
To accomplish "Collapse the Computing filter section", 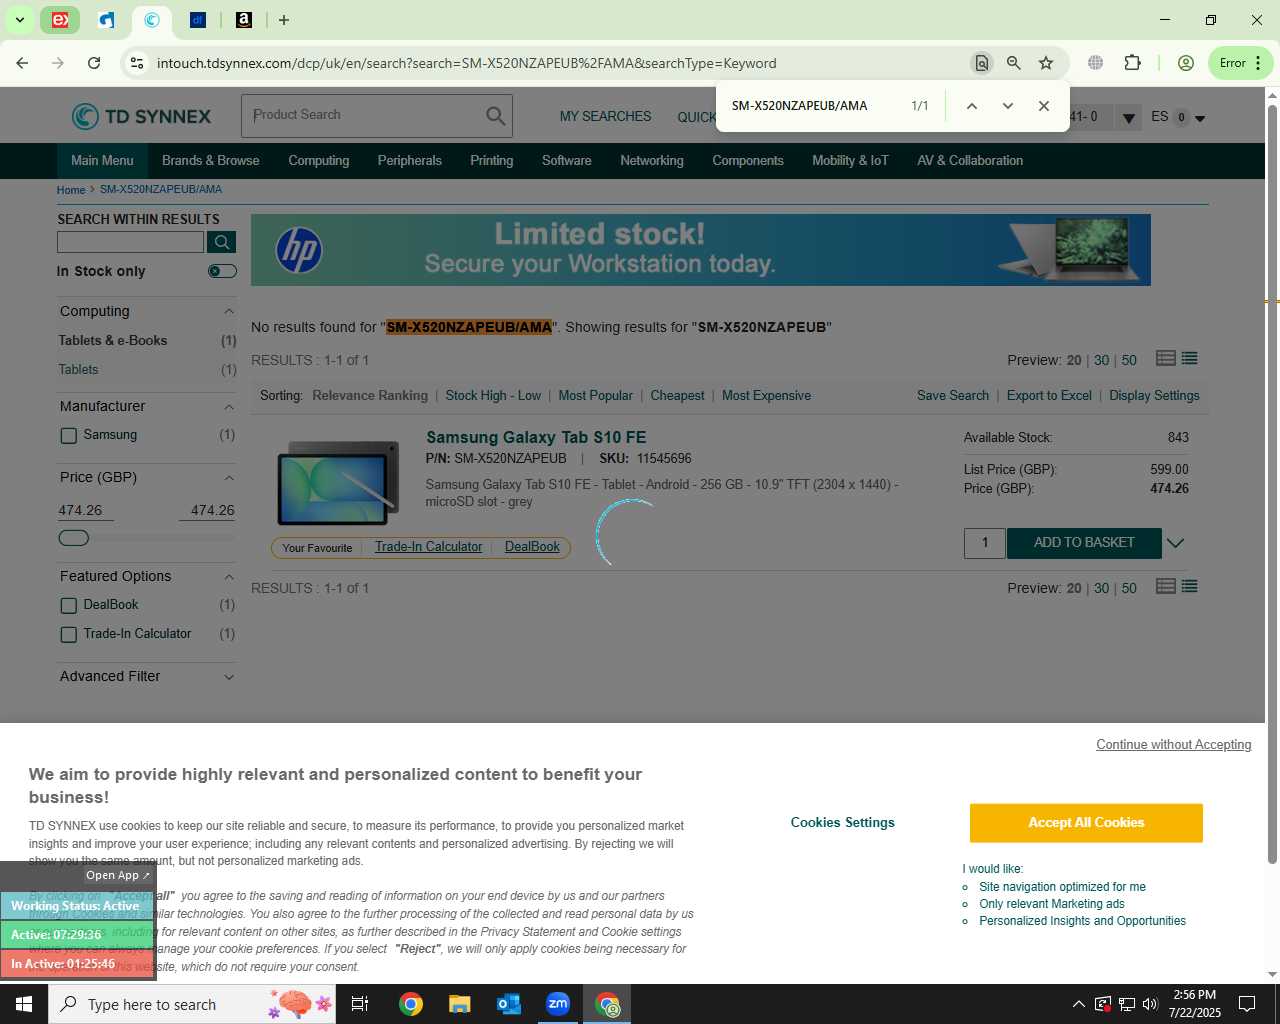I will (x=229, y=312).
